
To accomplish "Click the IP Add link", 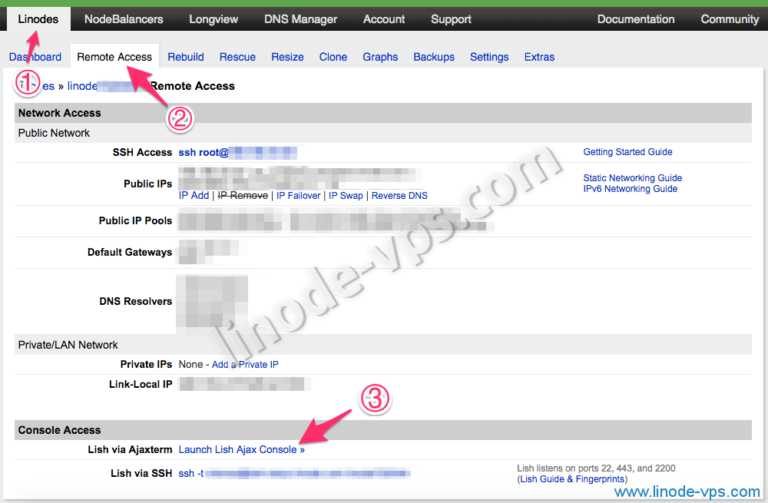I will [x=193, y=196].
